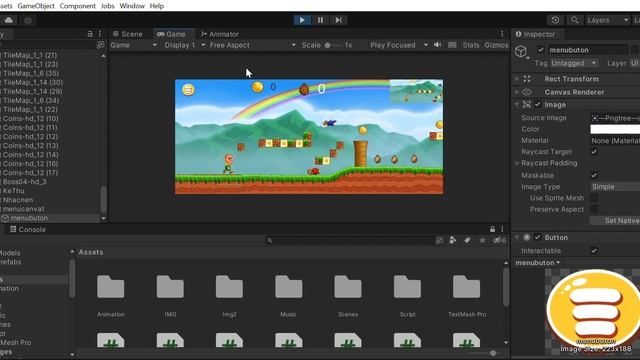The height and width of the screenshot is (360, 640).
Task: Open the Free Aspect dropdown
Action: (x=252, y=45)
